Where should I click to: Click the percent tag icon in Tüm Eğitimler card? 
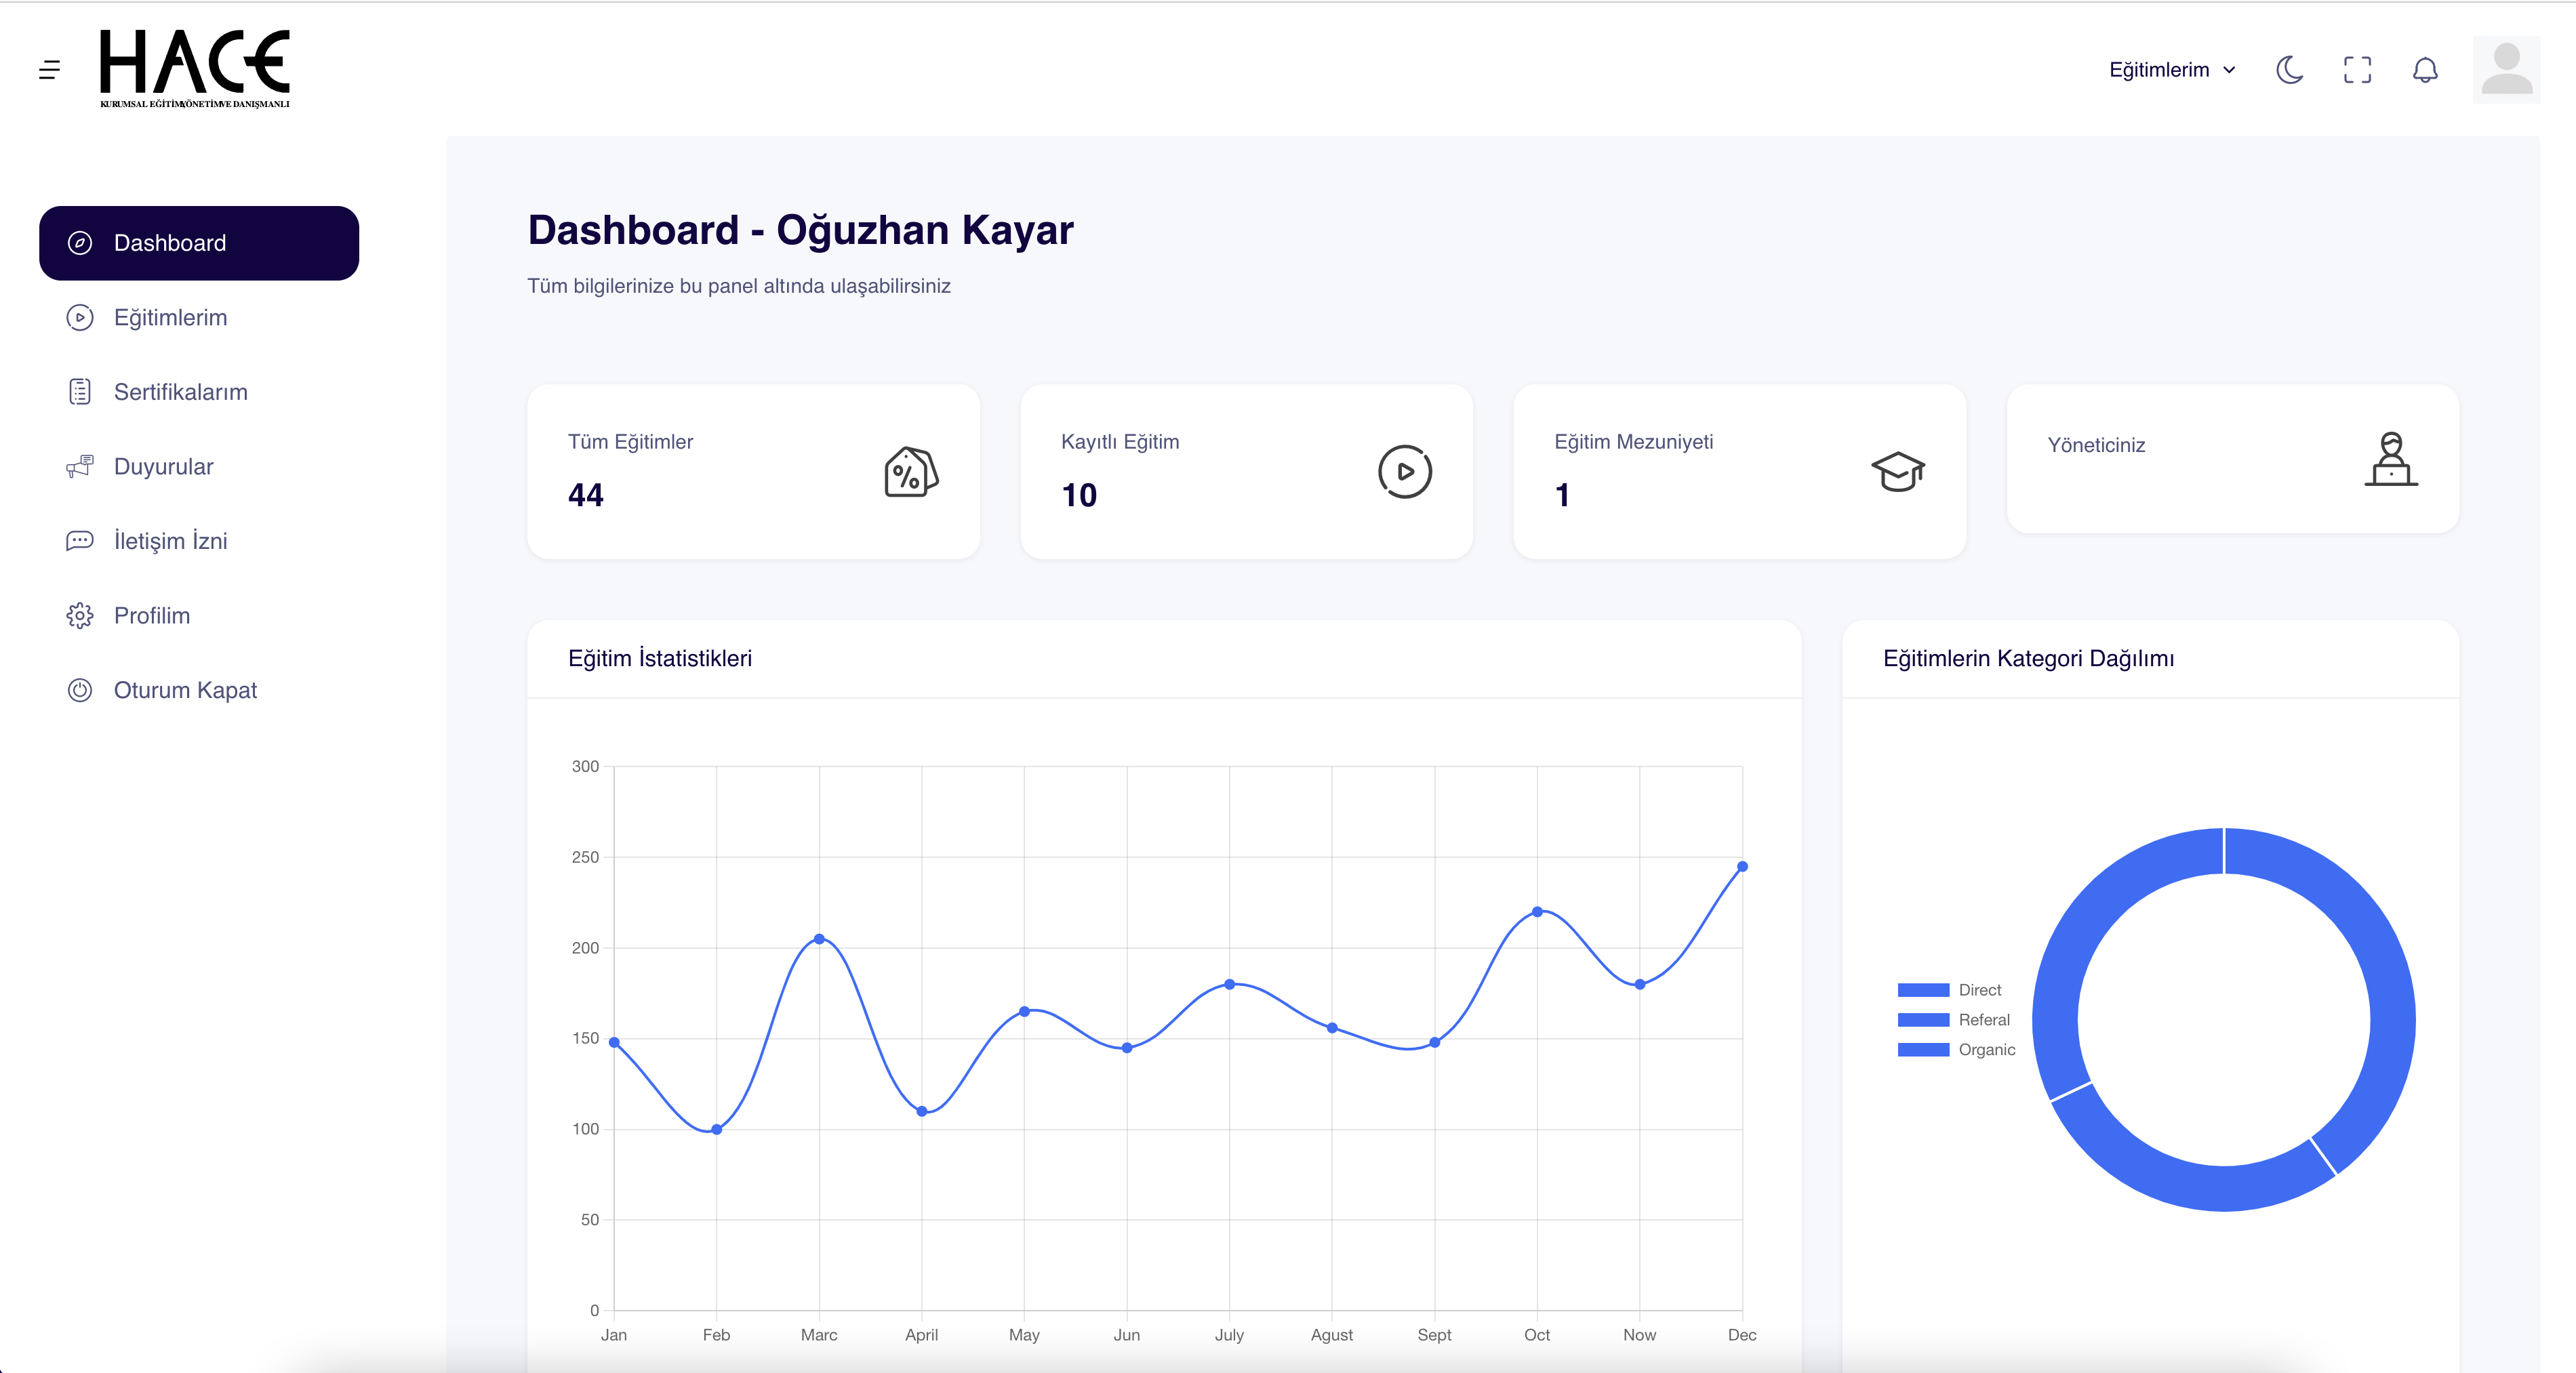[910, 472]
